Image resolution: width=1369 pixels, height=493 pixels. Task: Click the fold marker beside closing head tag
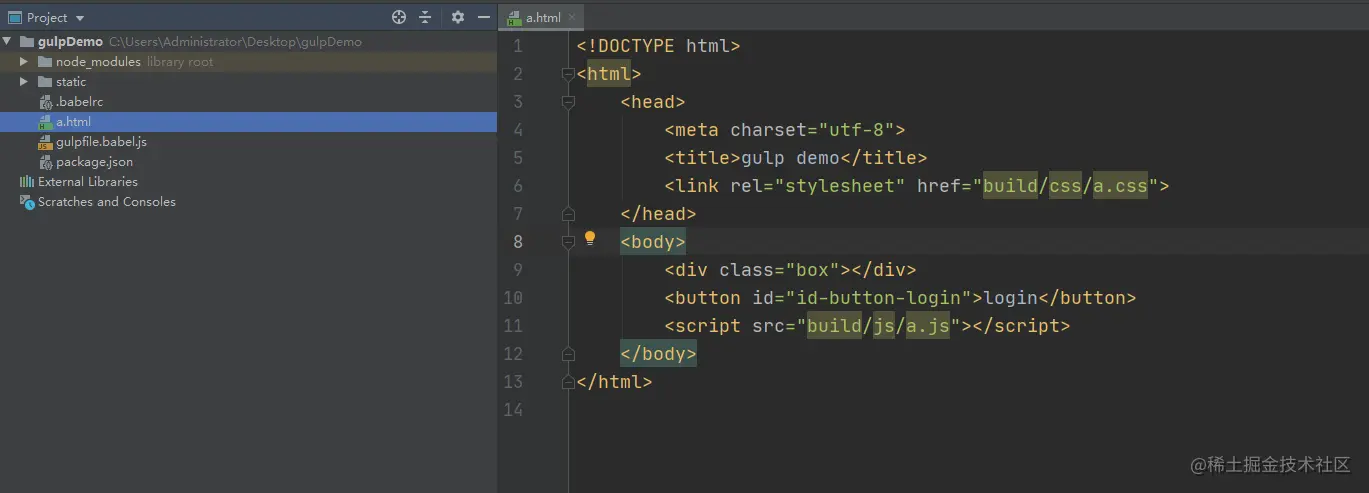[568, 214]
